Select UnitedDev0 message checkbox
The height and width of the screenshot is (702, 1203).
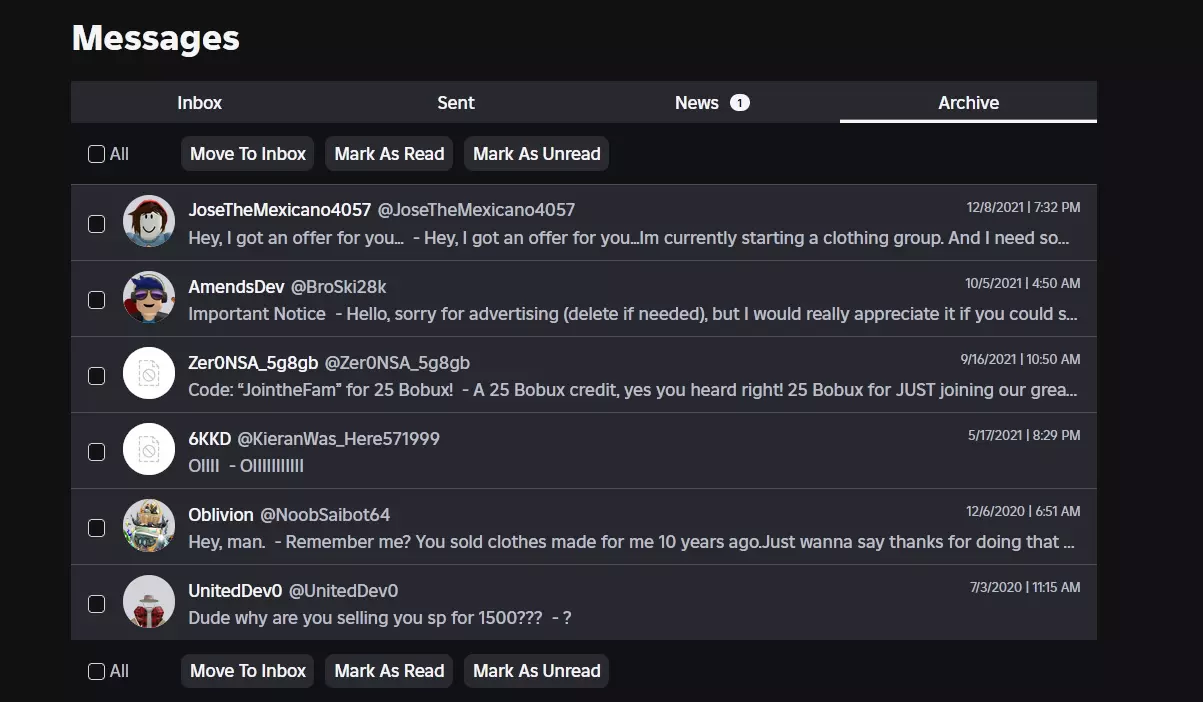tap(96, 604)
